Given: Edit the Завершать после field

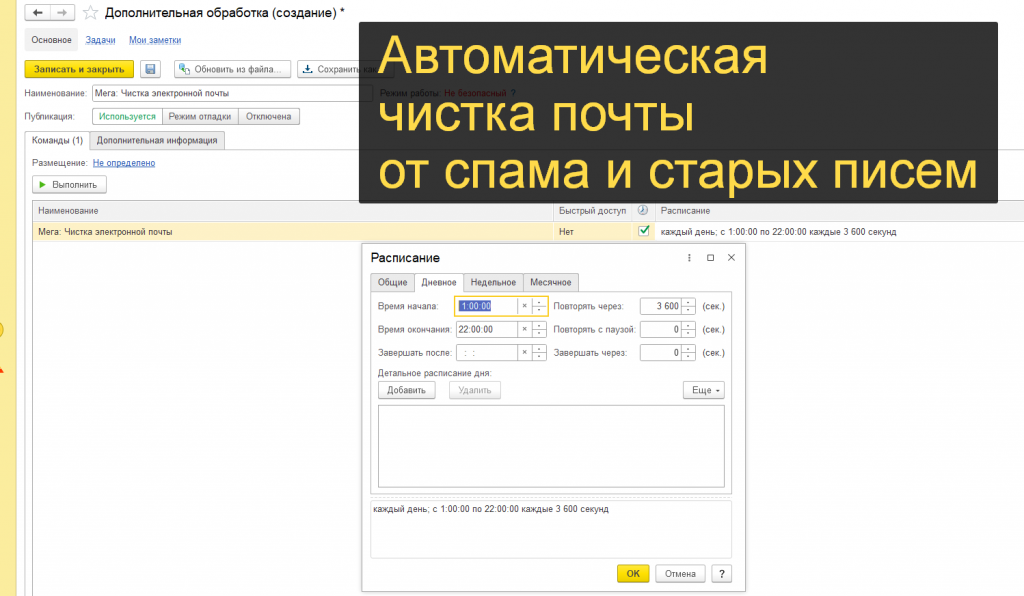Looking at the screenshot, I should 486,353.
